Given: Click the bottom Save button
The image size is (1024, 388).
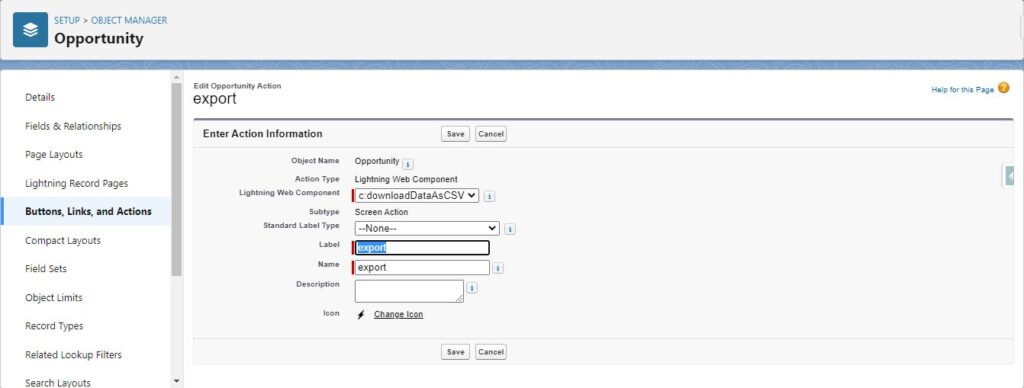Looking at the screenshot, I should click(x=455, y=352).
